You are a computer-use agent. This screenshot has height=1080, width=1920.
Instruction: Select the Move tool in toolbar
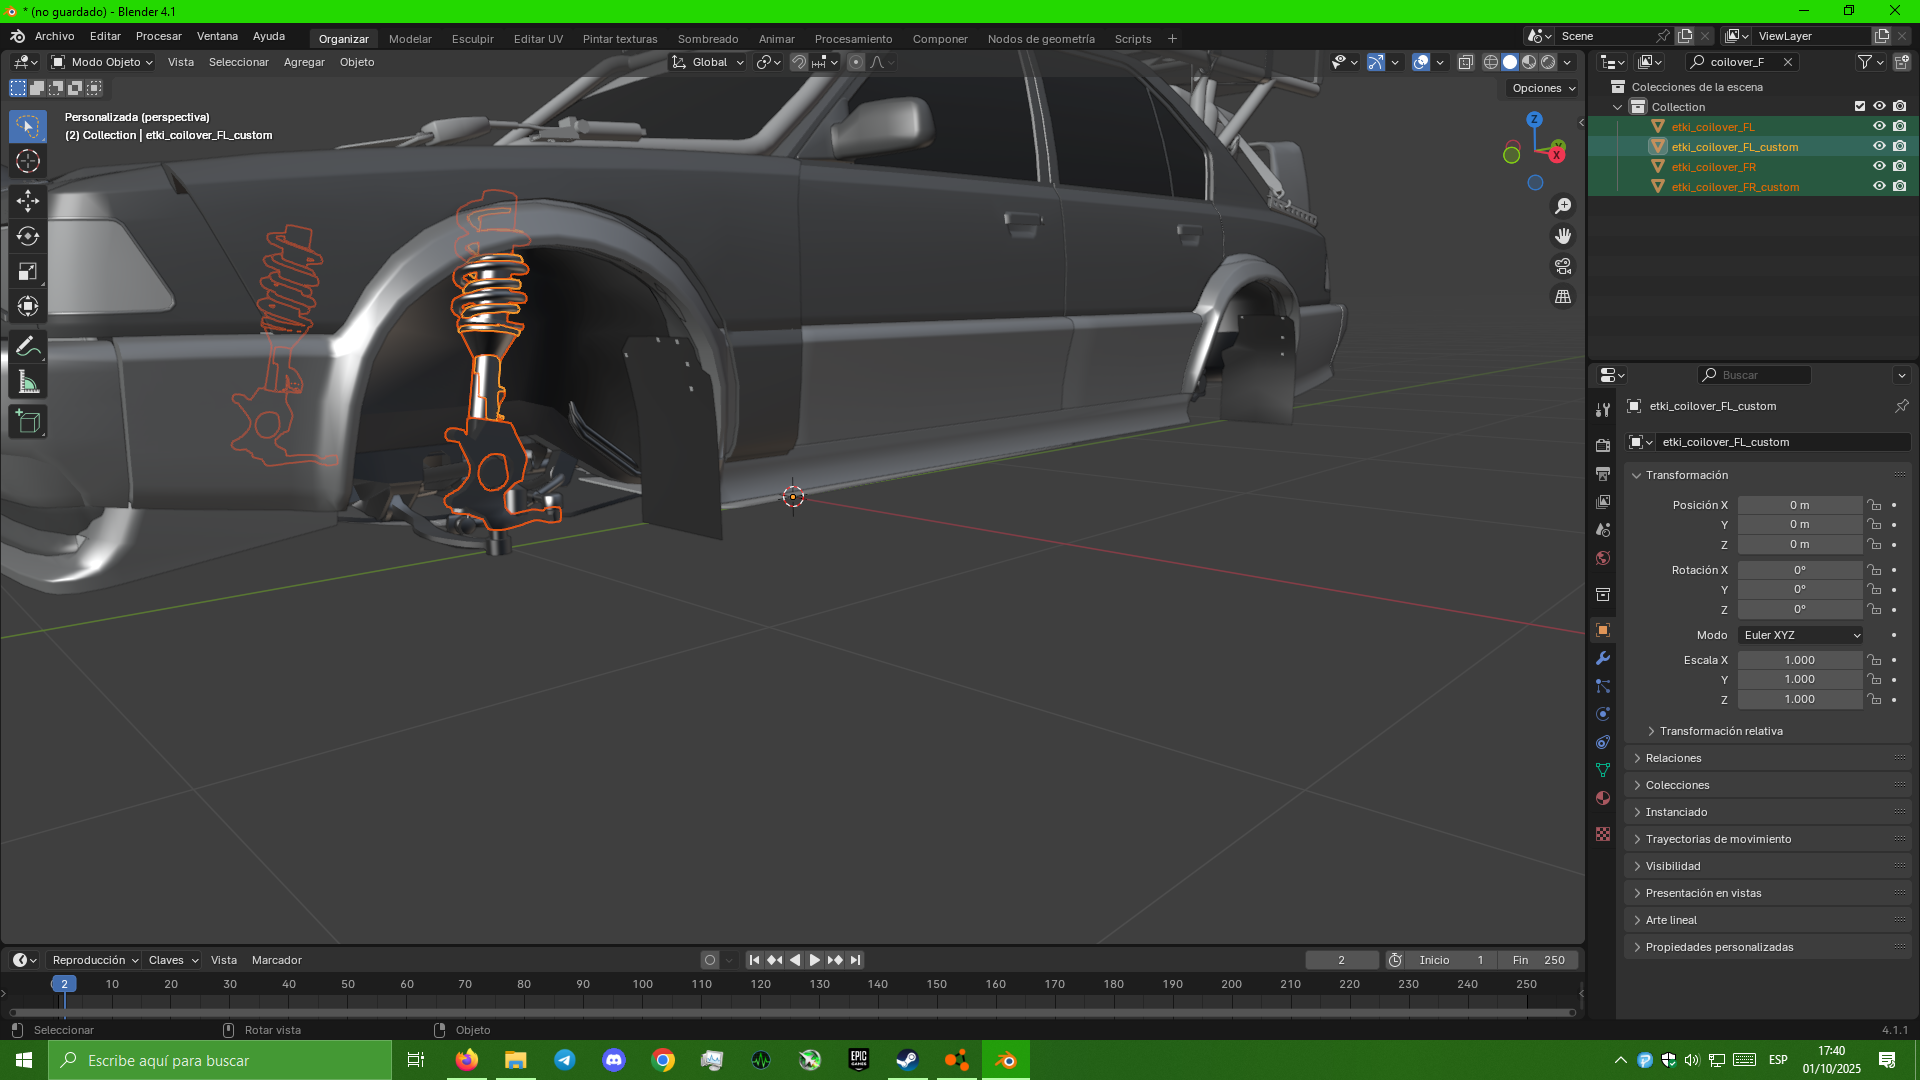27,201
